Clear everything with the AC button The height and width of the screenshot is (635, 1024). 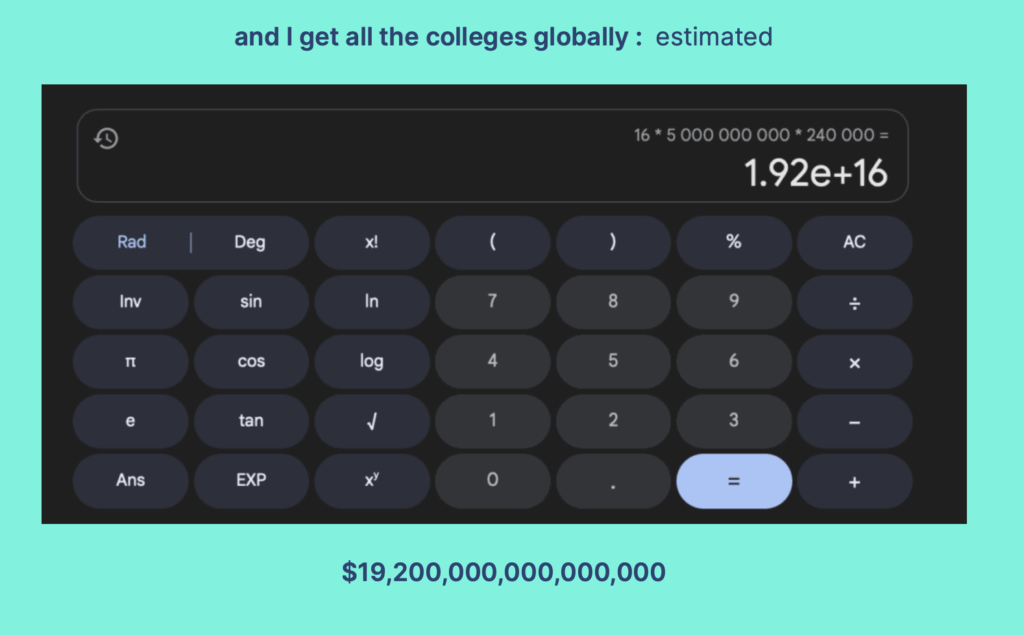pyautogui.click(x=854, y=242)
